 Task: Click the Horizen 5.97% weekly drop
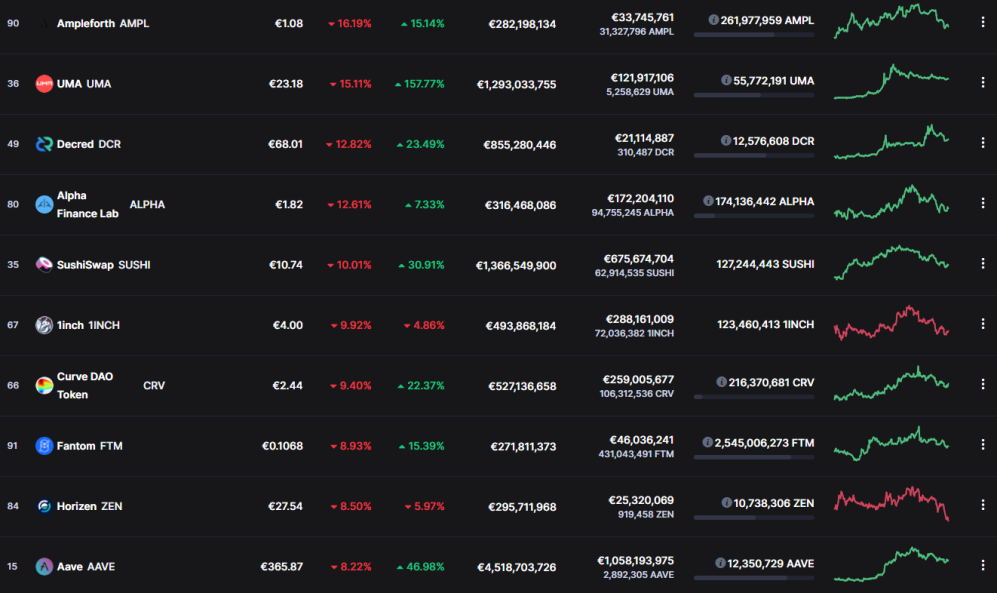tap(425, 507)
